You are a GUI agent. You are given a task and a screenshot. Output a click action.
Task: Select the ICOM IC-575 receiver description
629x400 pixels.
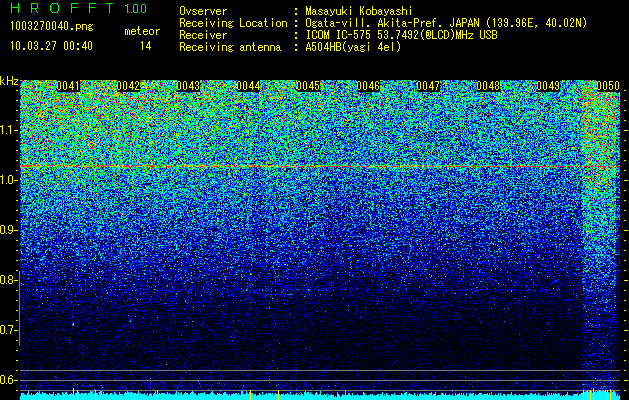pyautogui.click(x=401, y=35)
